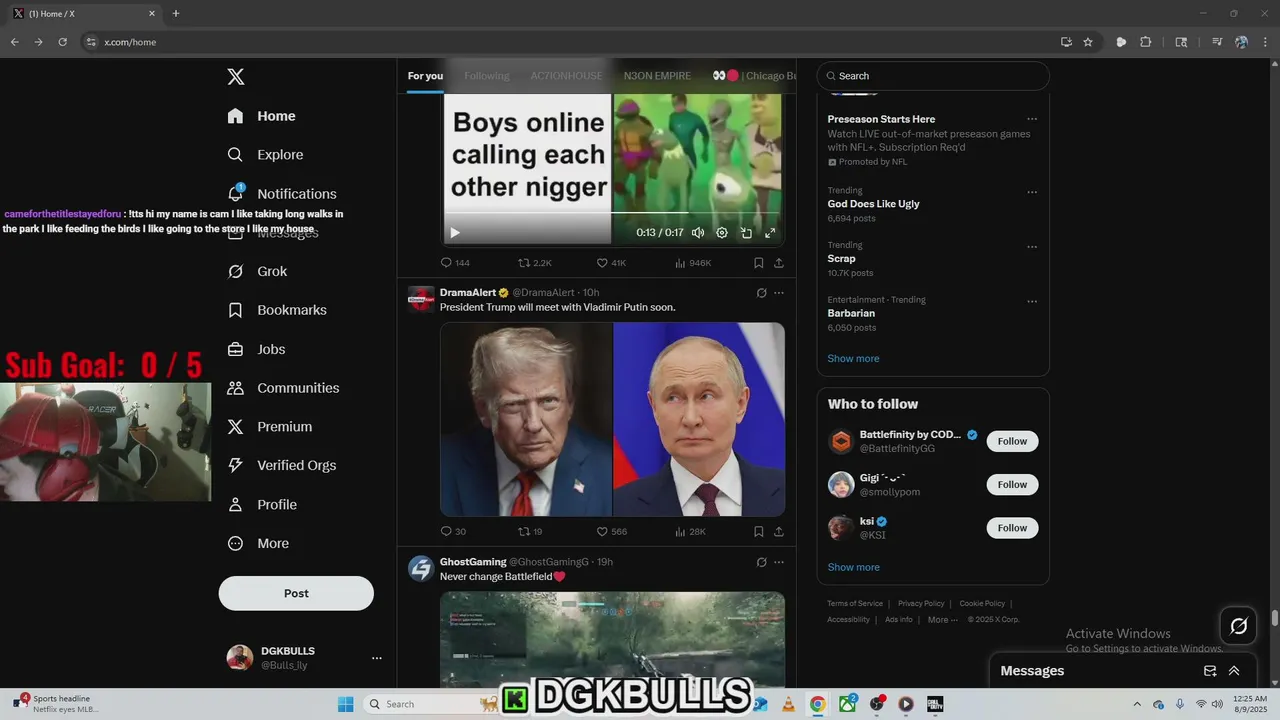Open Jobs in the sidebar
The height and width of the screenshot is (720, 1280).
tap(256, 349)
